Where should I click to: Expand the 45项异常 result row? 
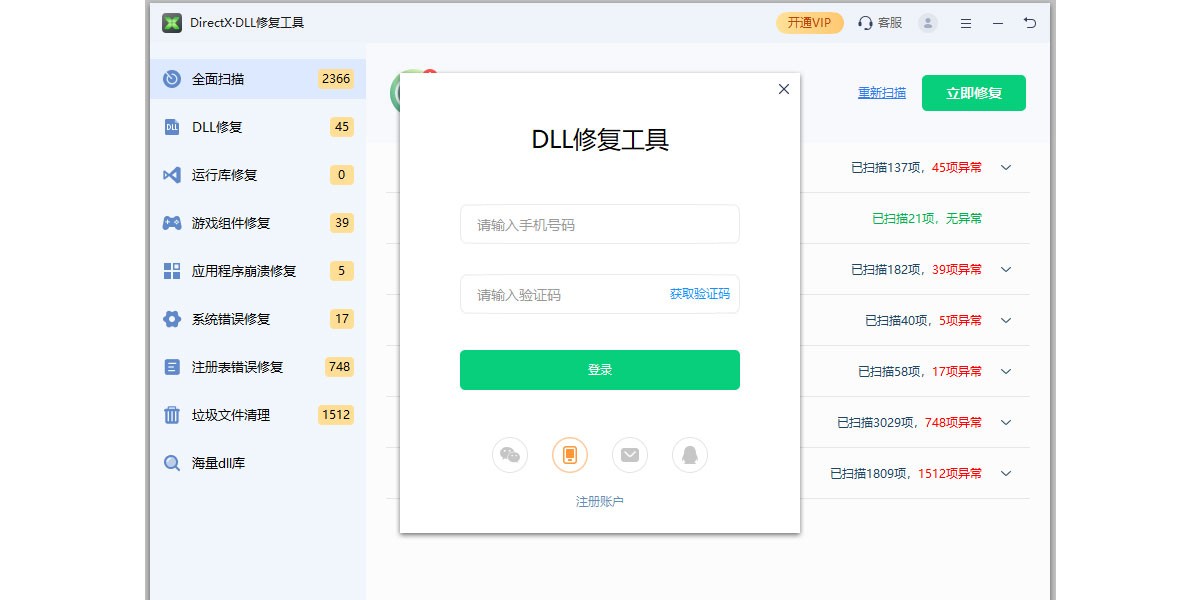(1007, 168)
